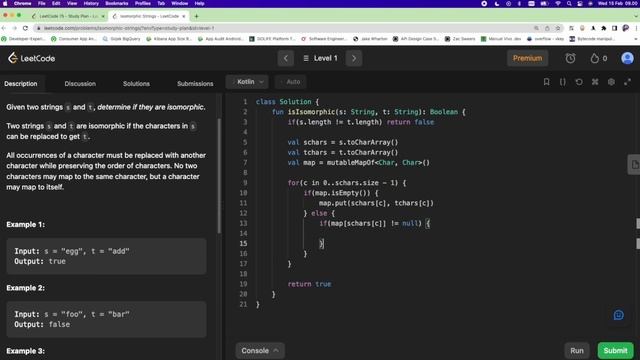
Task: Open the Software Engineer bookmark
Action: click(324, 39)
